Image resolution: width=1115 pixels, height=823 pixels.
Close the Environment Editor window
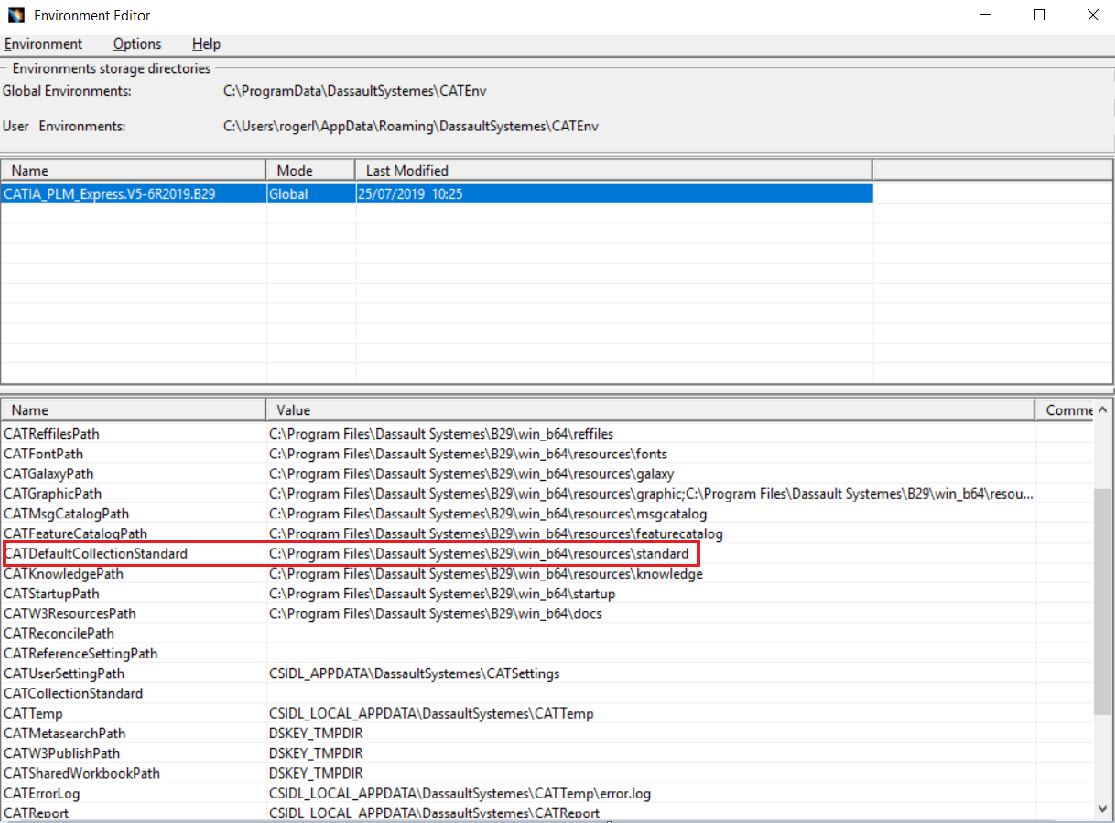[x=1093, y=14]
